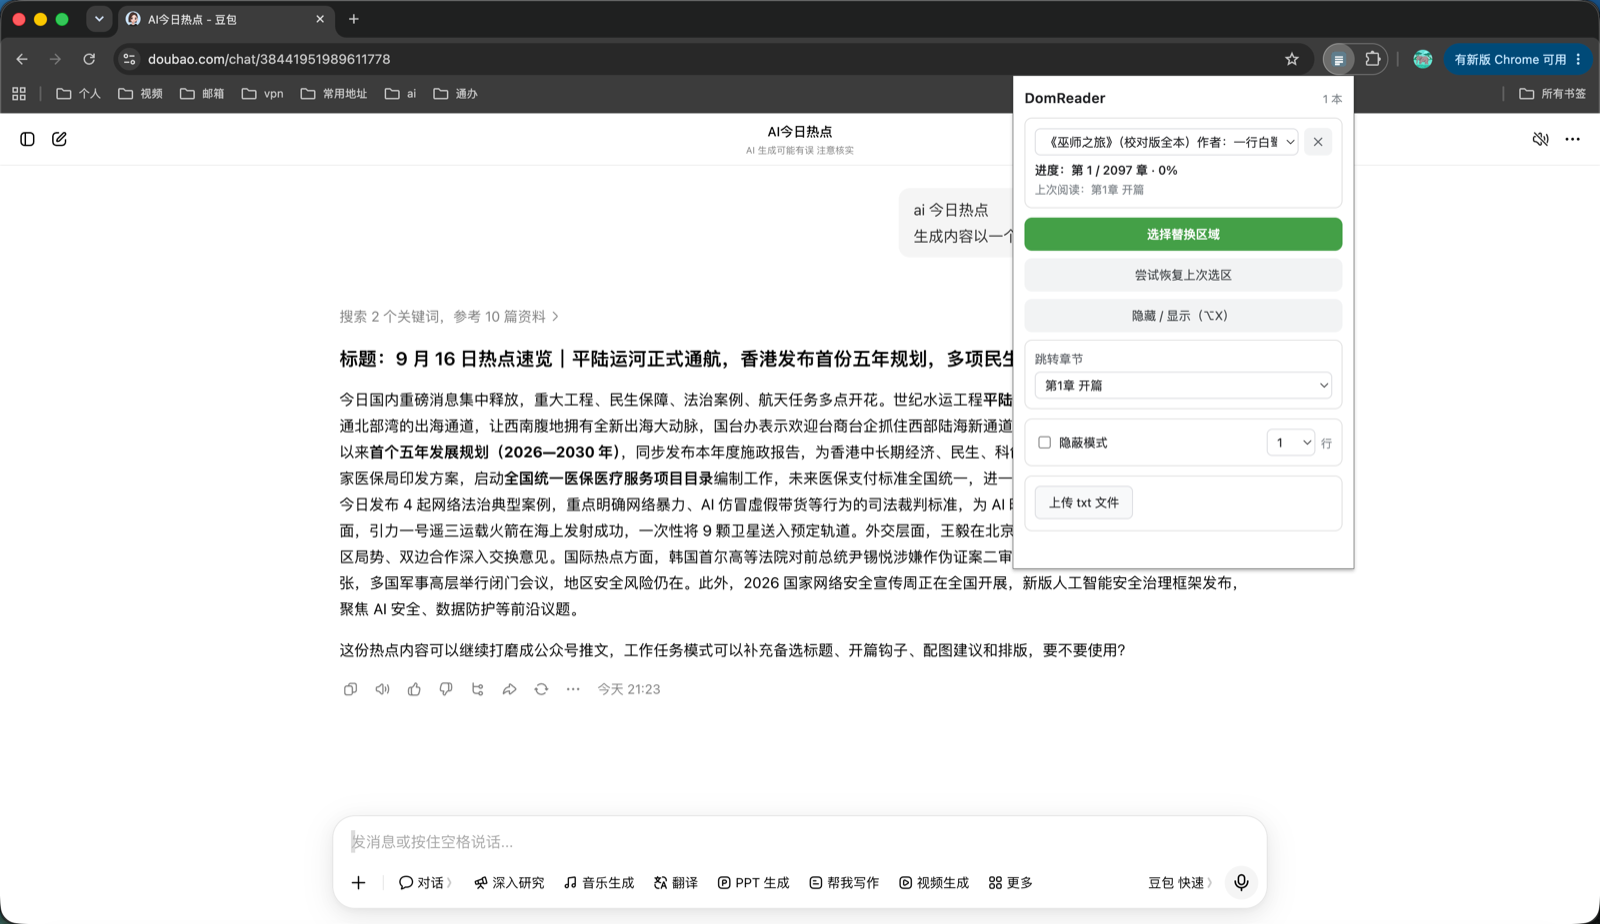Activate the microphone voice input button
1600x924 pixels.
coord(1241,882)
